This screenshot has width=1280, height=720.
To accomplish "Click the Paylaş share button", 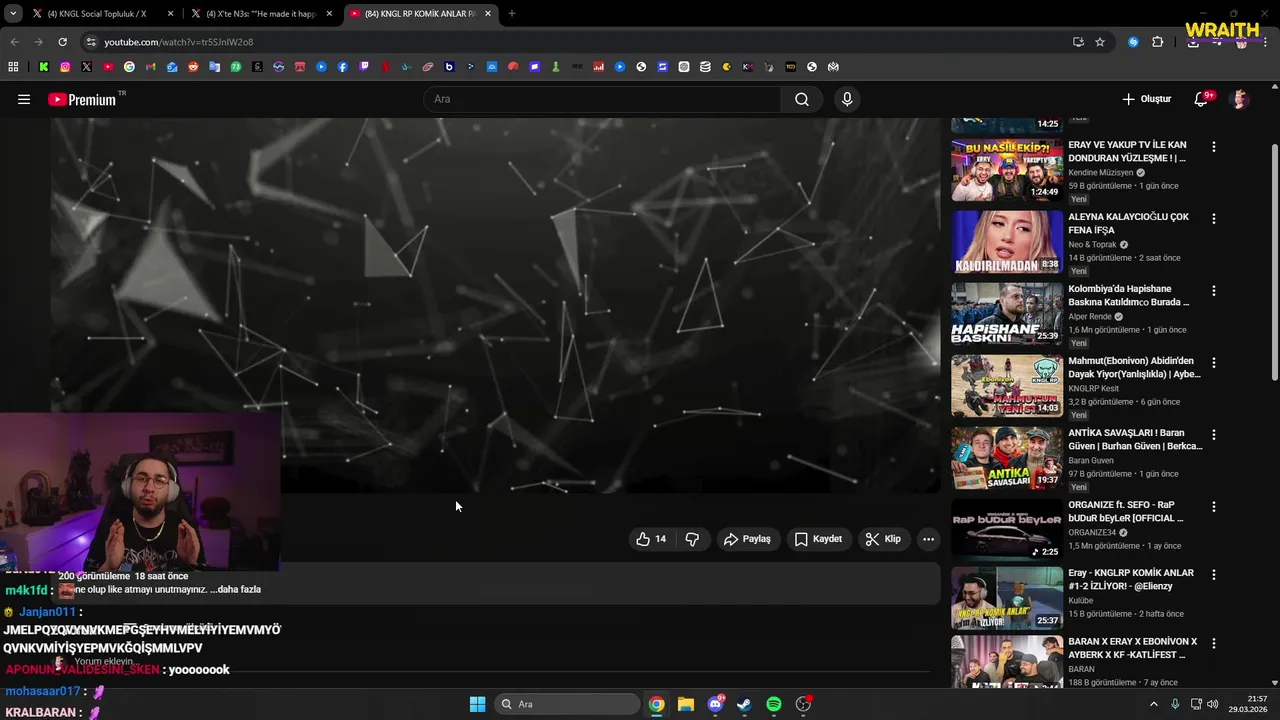I will click(x=747, y=539).
